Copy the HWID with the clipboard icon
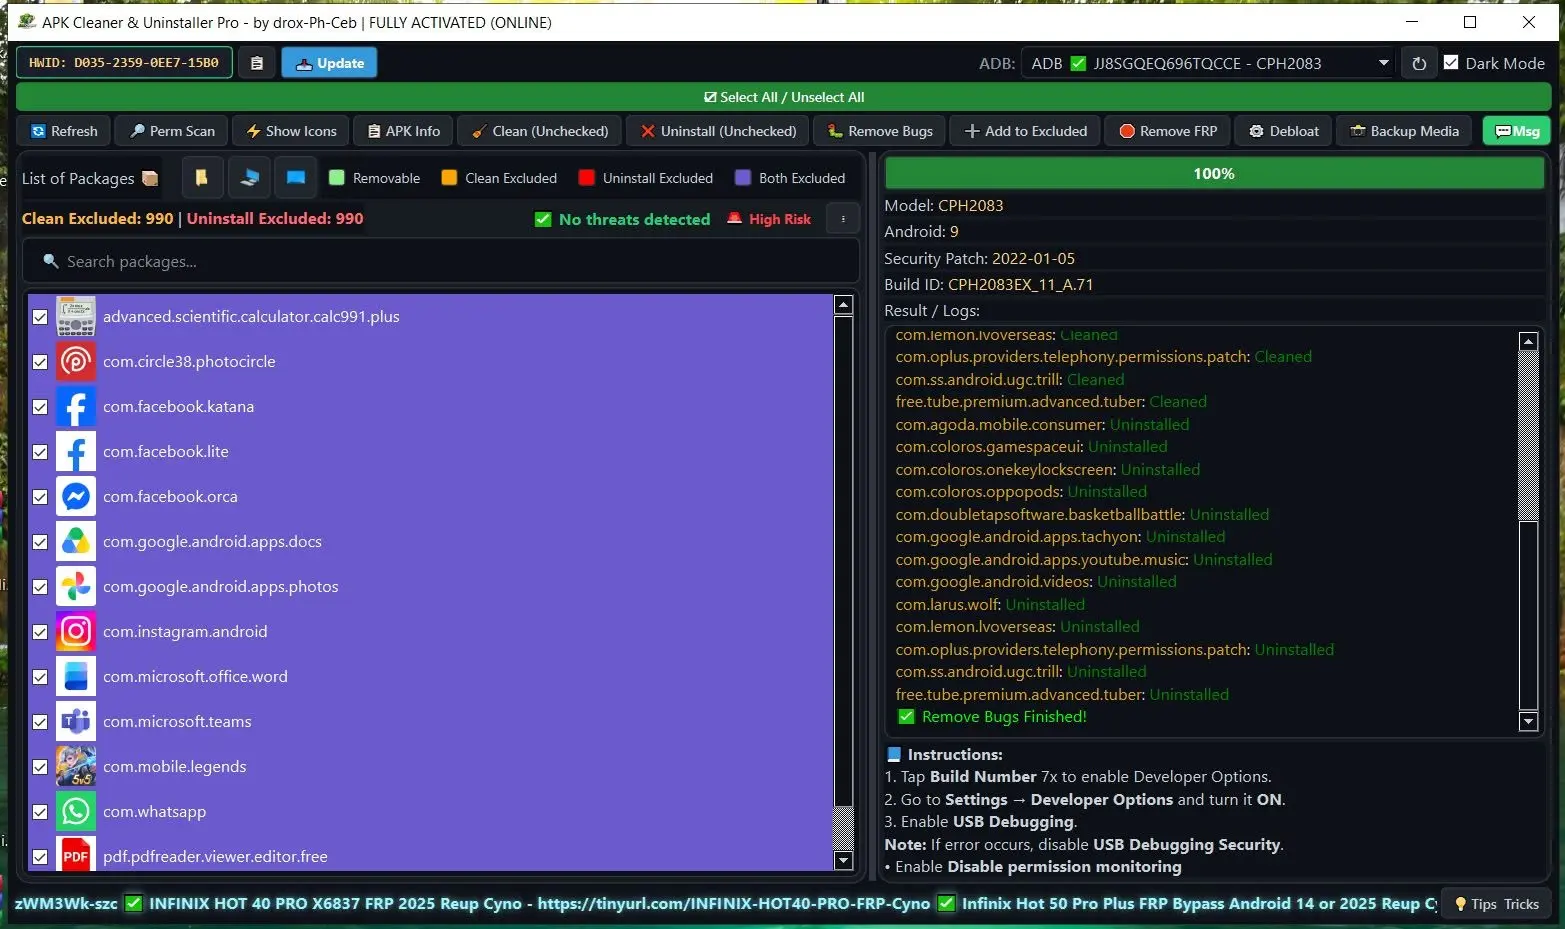Screen dimensions: 1565x929 tap(257, 63)
